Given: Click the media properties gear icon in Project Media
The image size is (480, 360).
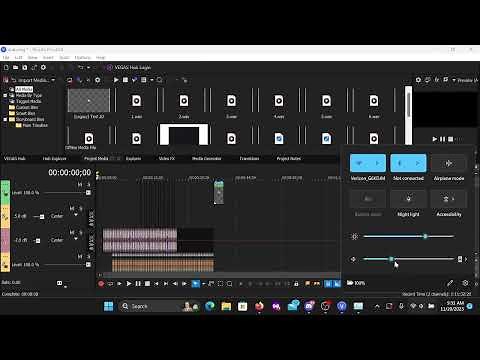Looking at the screenshot, I should pyautogui.click(x=98, y=80).
